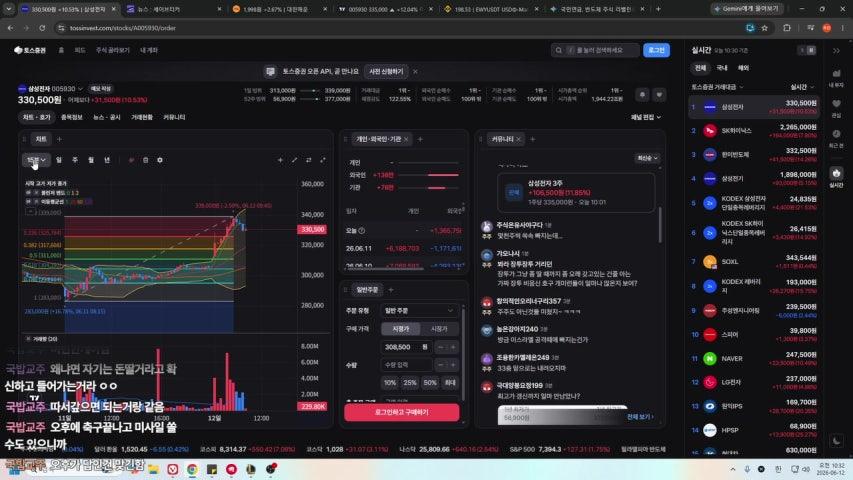
Task: Set quantity to 최대 button
Action: point(450,383)
